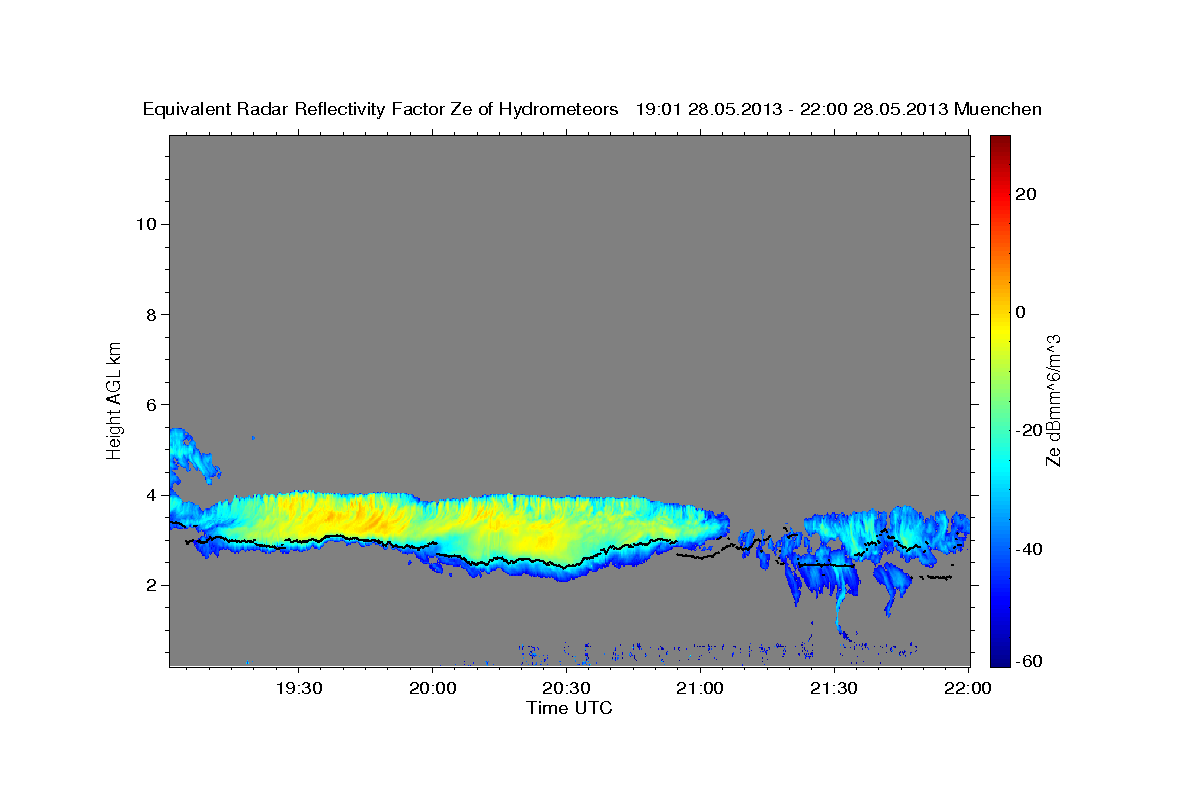Click the colorbar value label 0
Viewport: 1200px width, 800px height.
[1020, 312]
